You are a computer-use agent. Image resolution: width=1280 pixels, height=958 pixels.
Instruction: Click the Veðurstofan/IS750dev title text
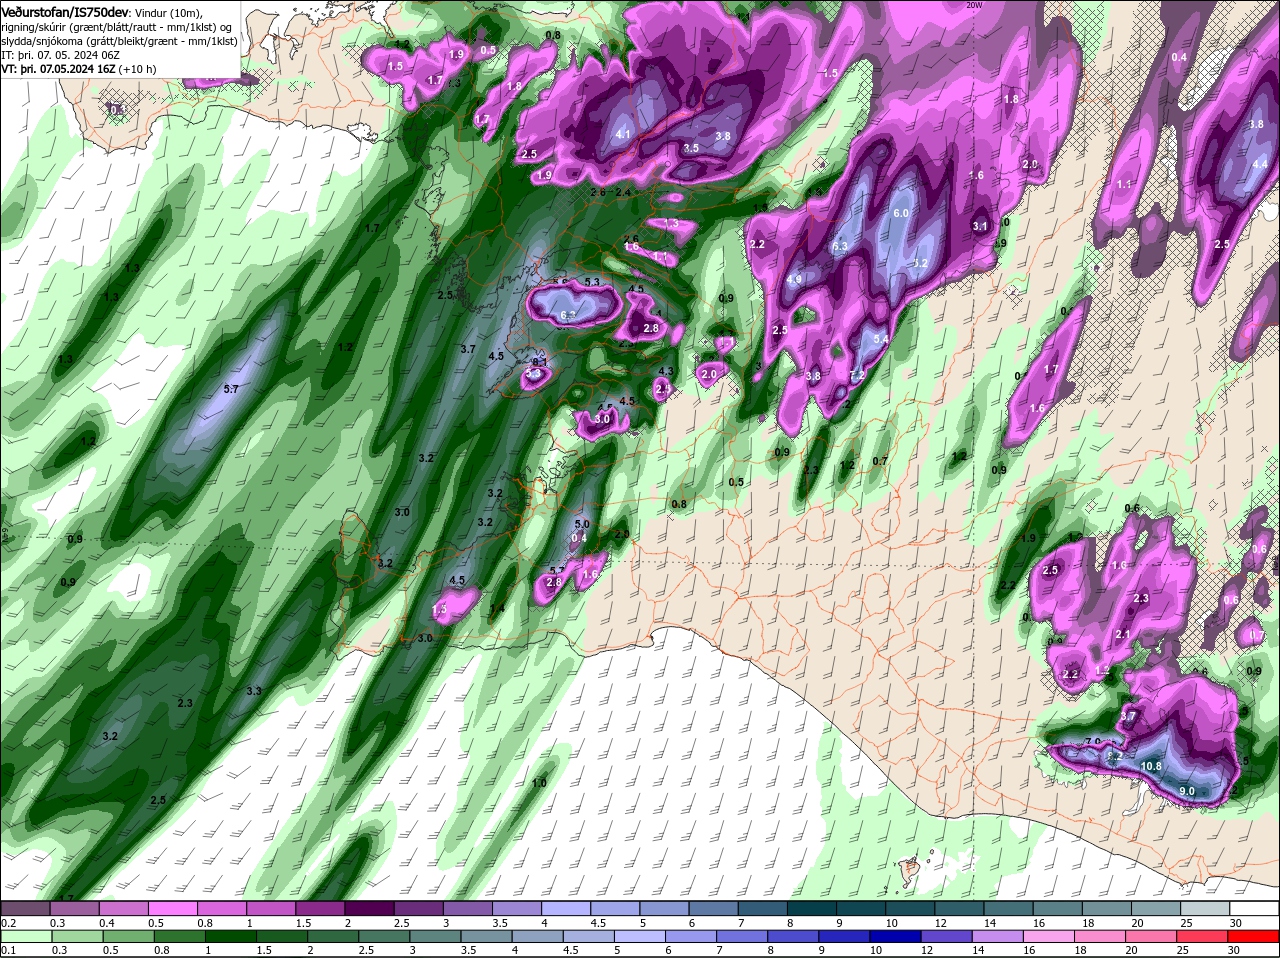click(64, 11)
